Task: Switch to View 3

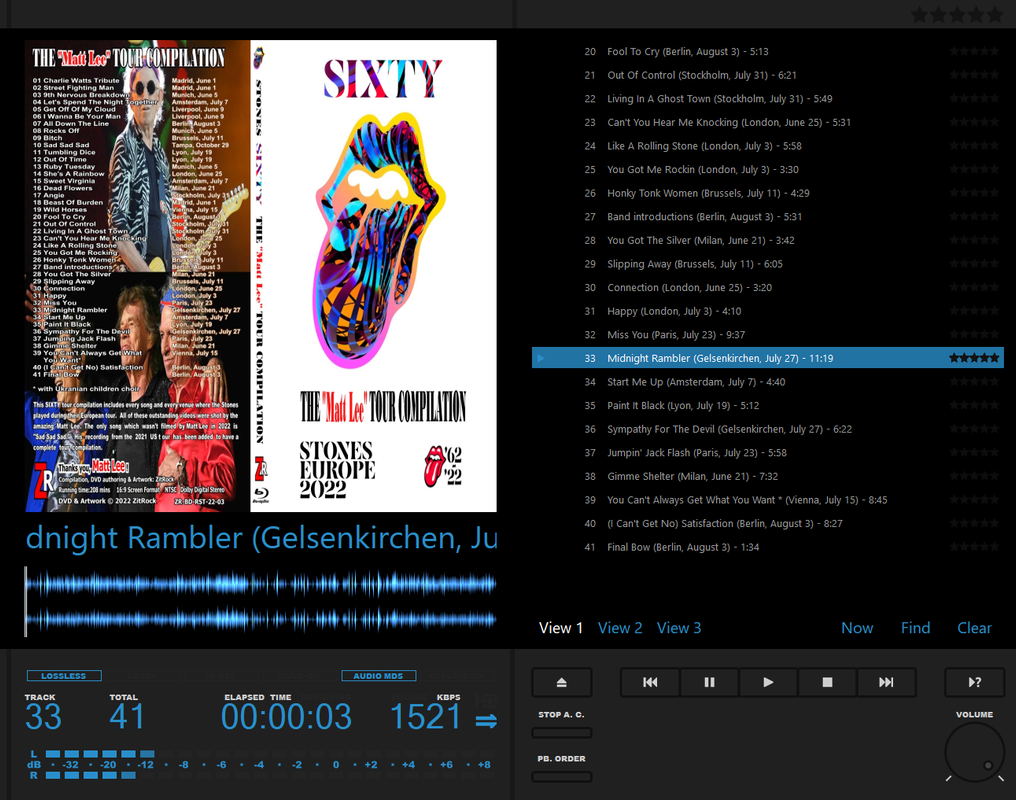Action: coord(679,628)
